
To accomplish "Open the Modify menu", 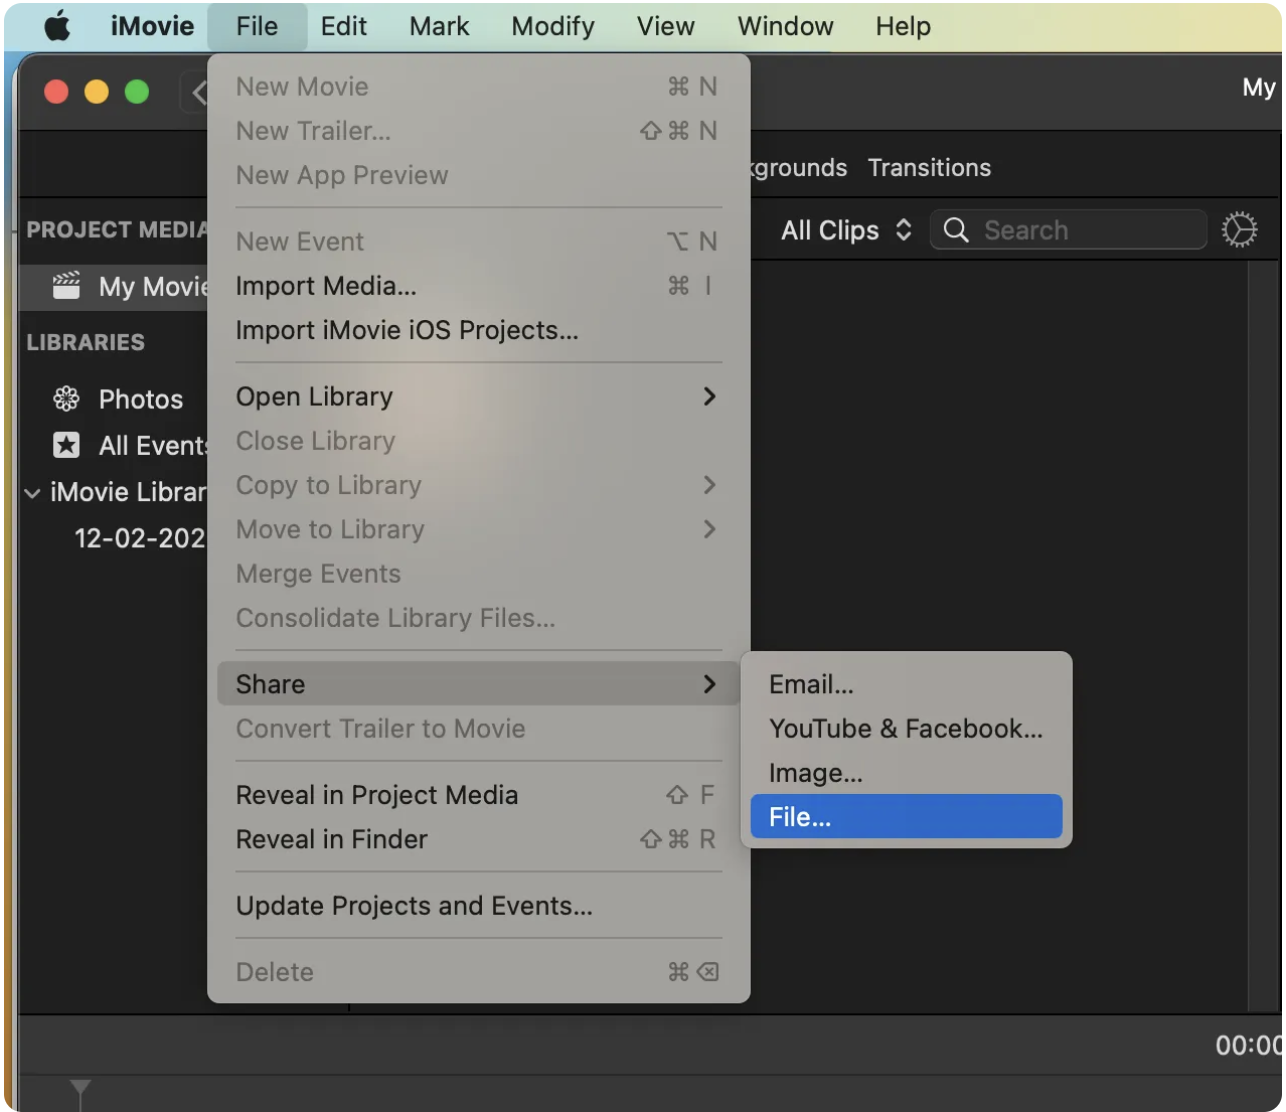I will [x=552, y=26].
